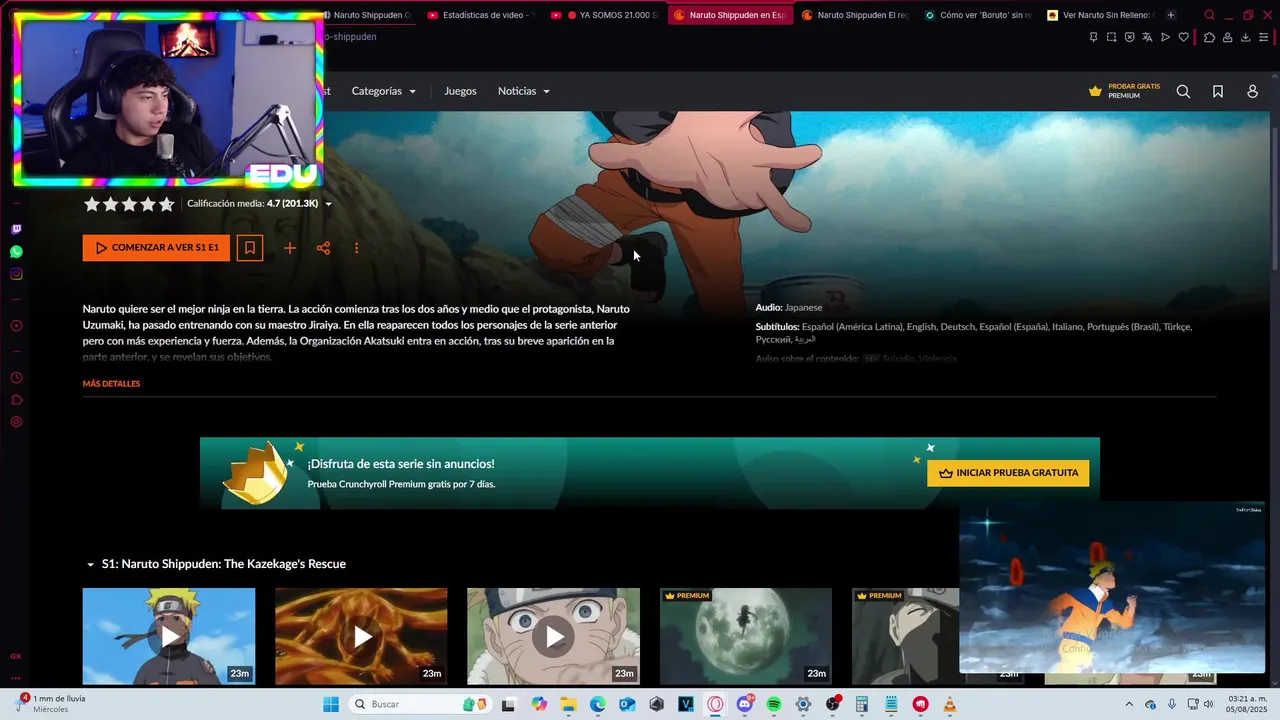The image size is (1280, 720).
Task: Open the Crunchyroll watchlist bookmark icon in header
Action: click(1218, 91)
